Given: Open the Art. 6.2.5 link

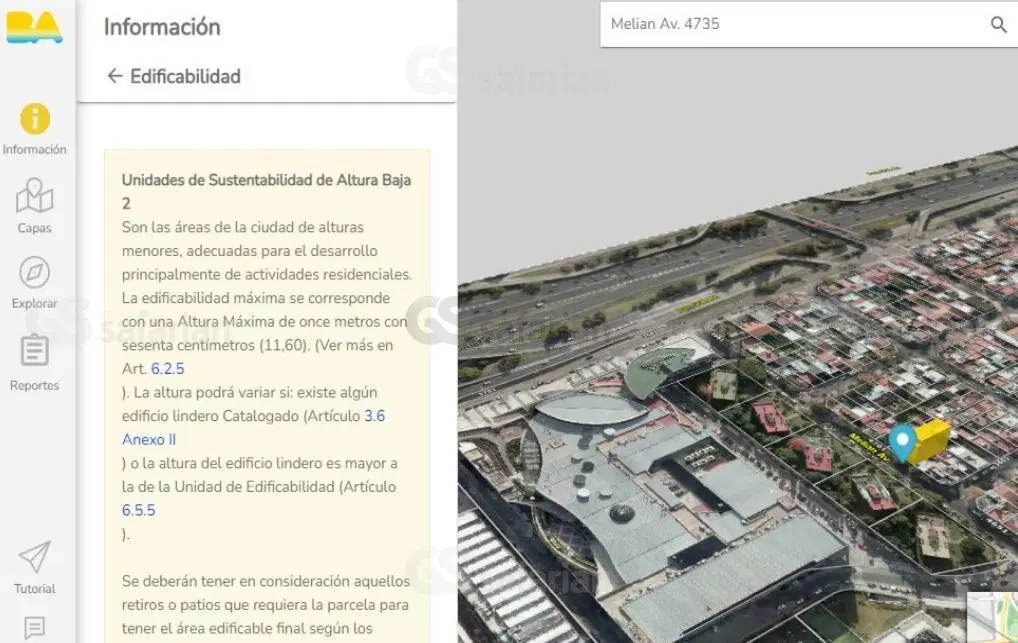Looking at the screenshot, I should coord(168,369).
